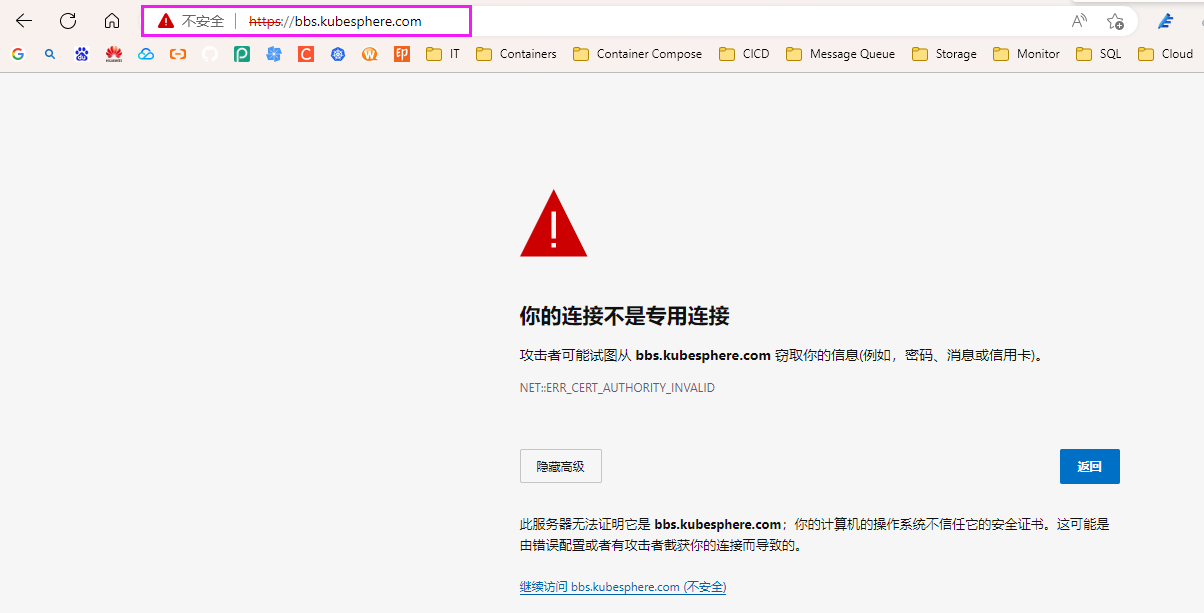Open the browser home page
The width and height of the screenshot is (1204, 613).
click(x=112, y=21)
